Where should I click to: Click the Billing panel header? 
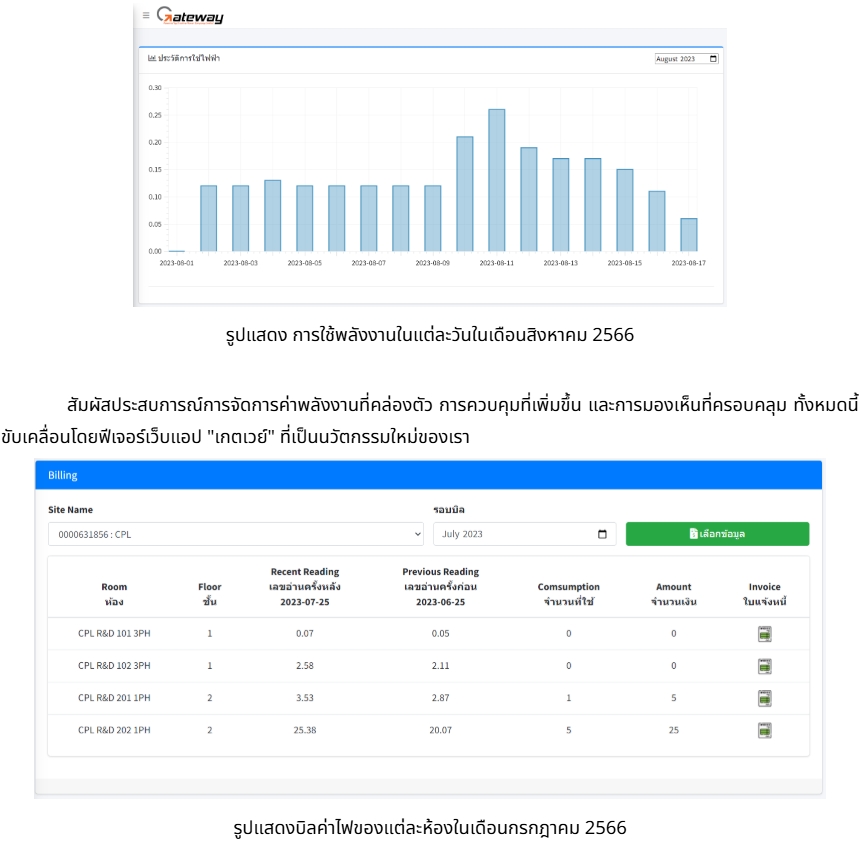click(x=428, y=475)
